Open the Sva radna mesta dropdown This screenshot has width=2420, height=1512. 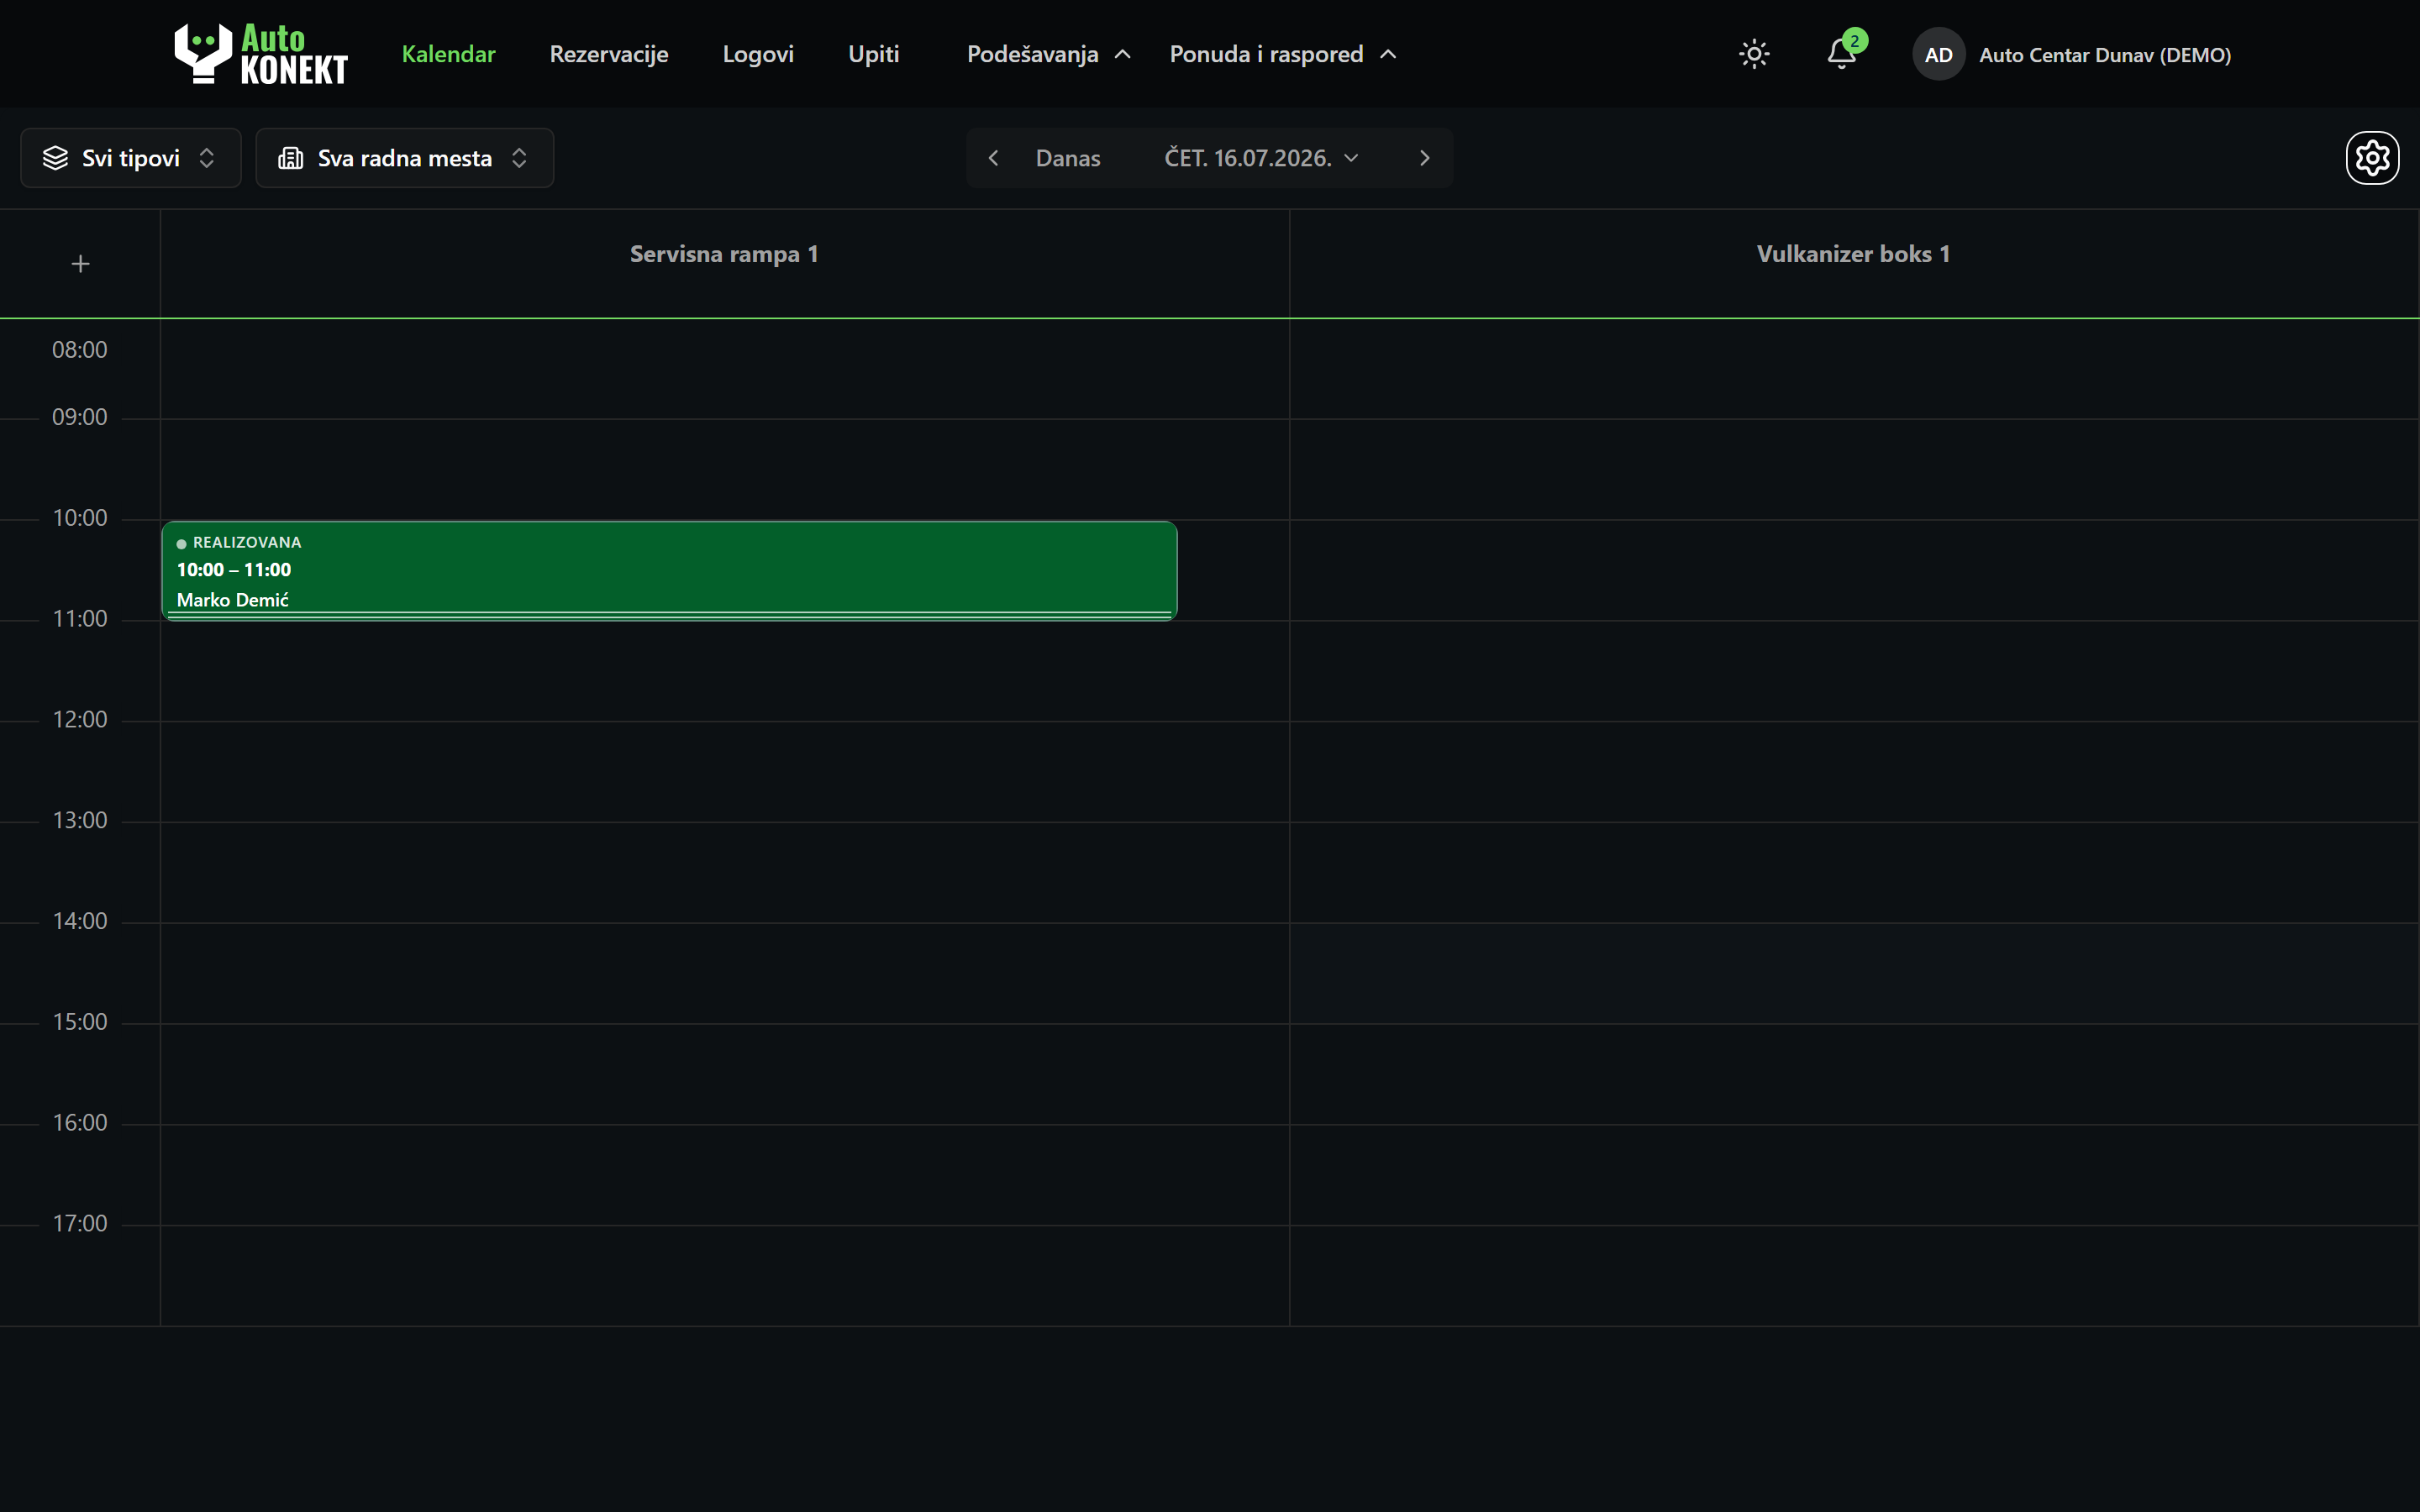[x=405, y=158]
